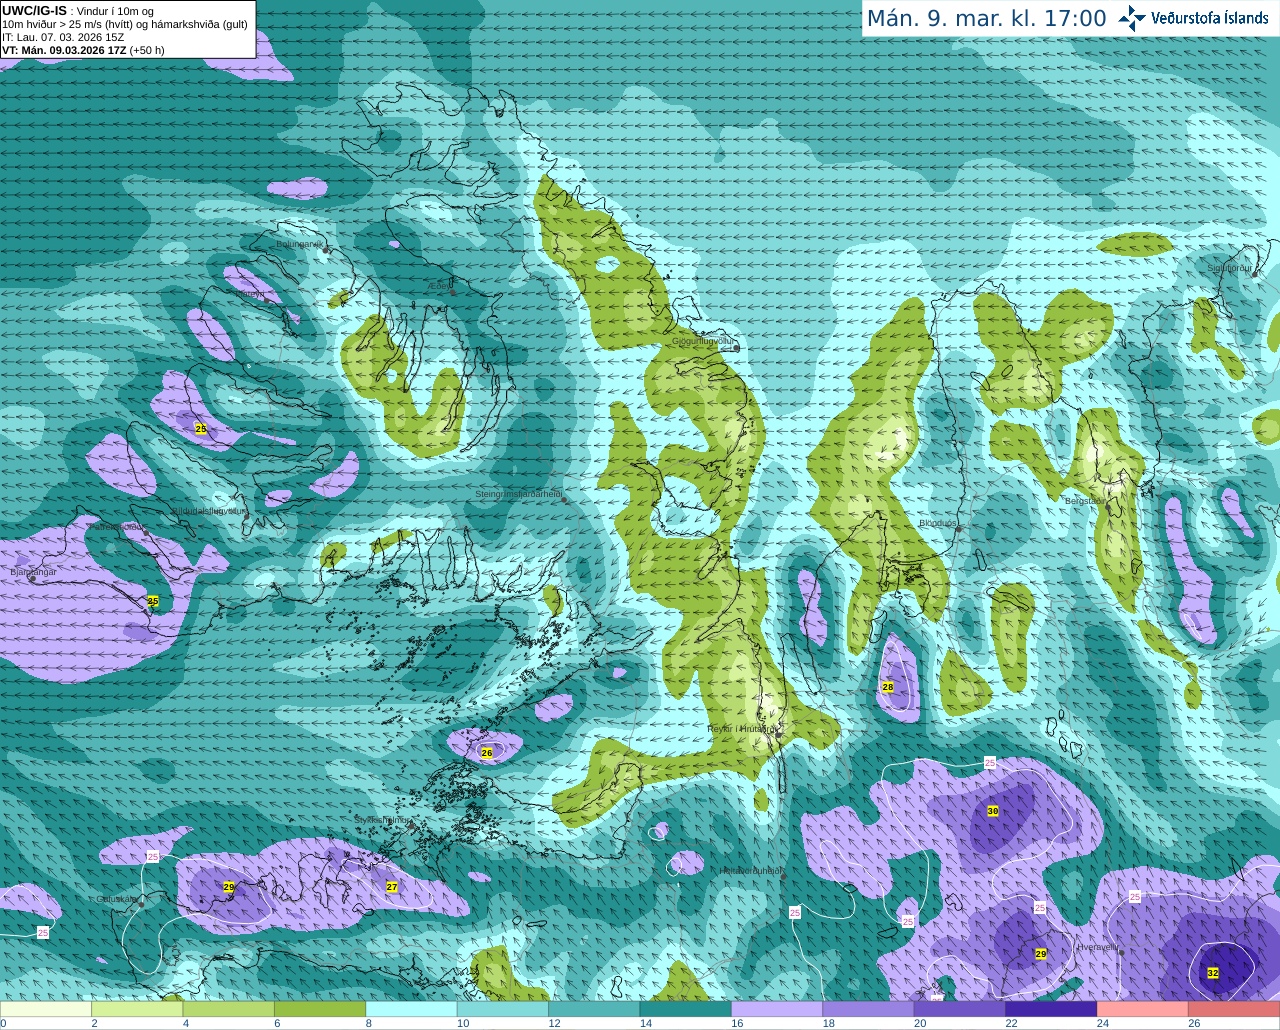Click the yellow gust marker 26
The image size is (1280, 1030).
point(487,753)
